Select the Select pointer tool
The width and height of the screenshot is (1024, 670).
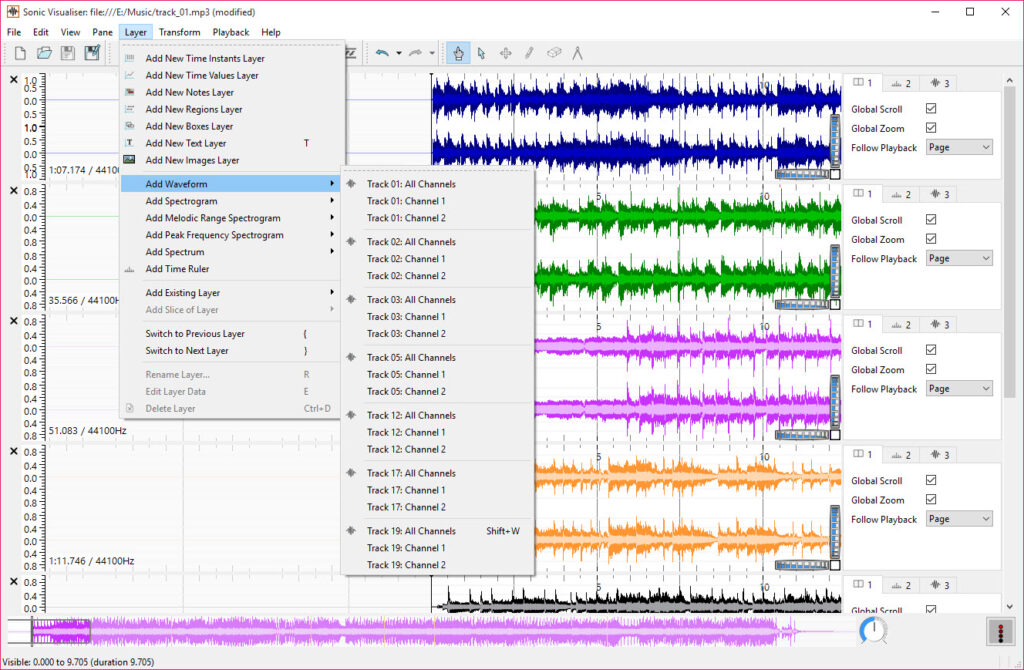[x=482, y=54]
